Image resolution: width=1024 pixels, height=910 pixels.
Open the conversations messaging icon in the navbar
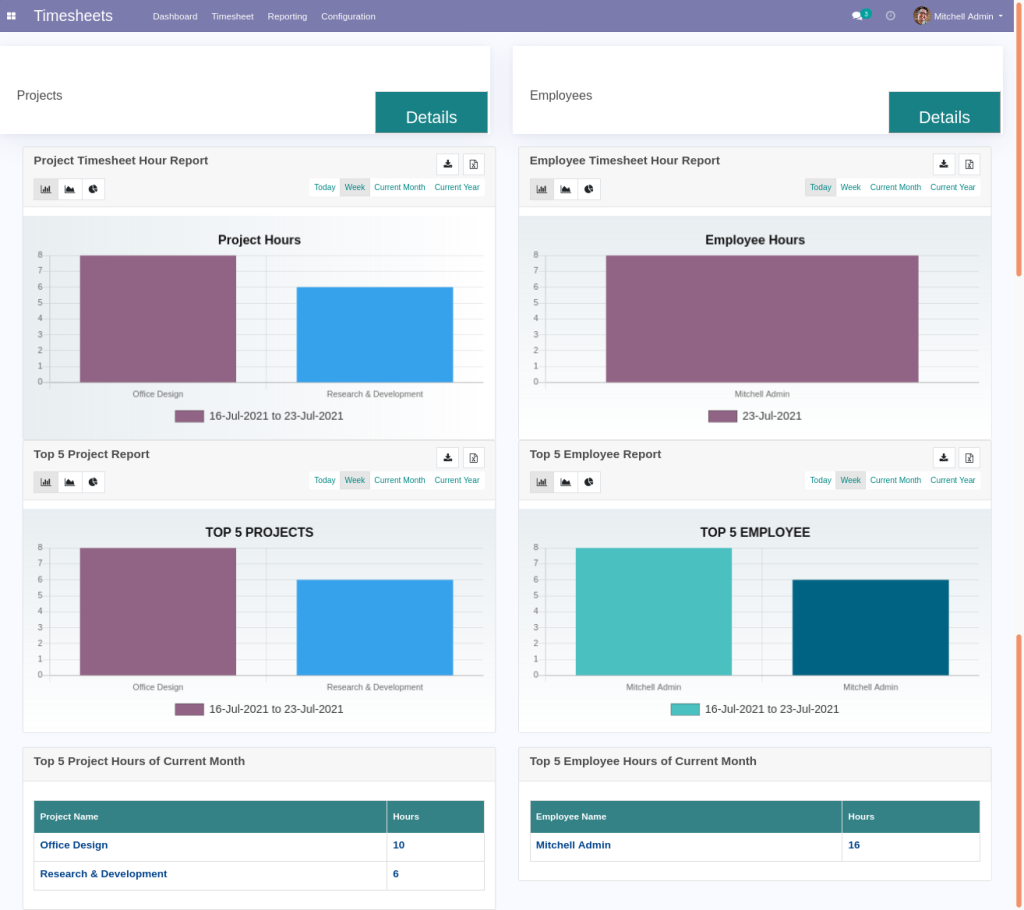(858, 15)
